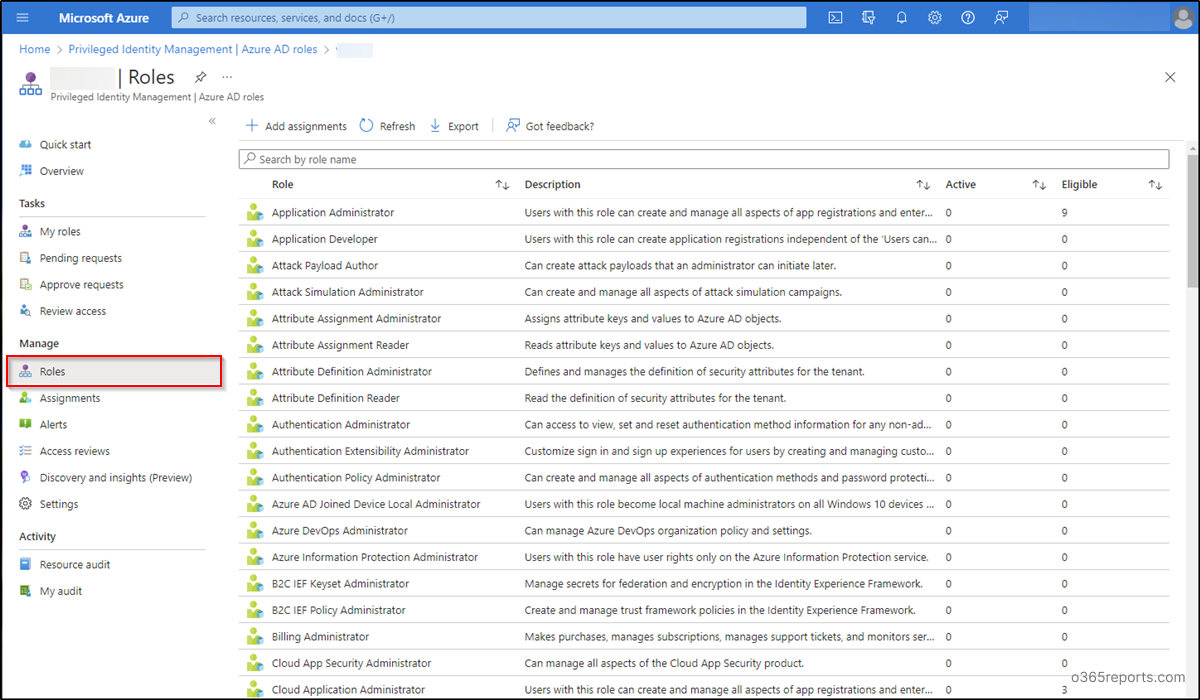Viewport: 1200px width, 700px height.
Task: Click the Review access icon
Action: point(26,311)
